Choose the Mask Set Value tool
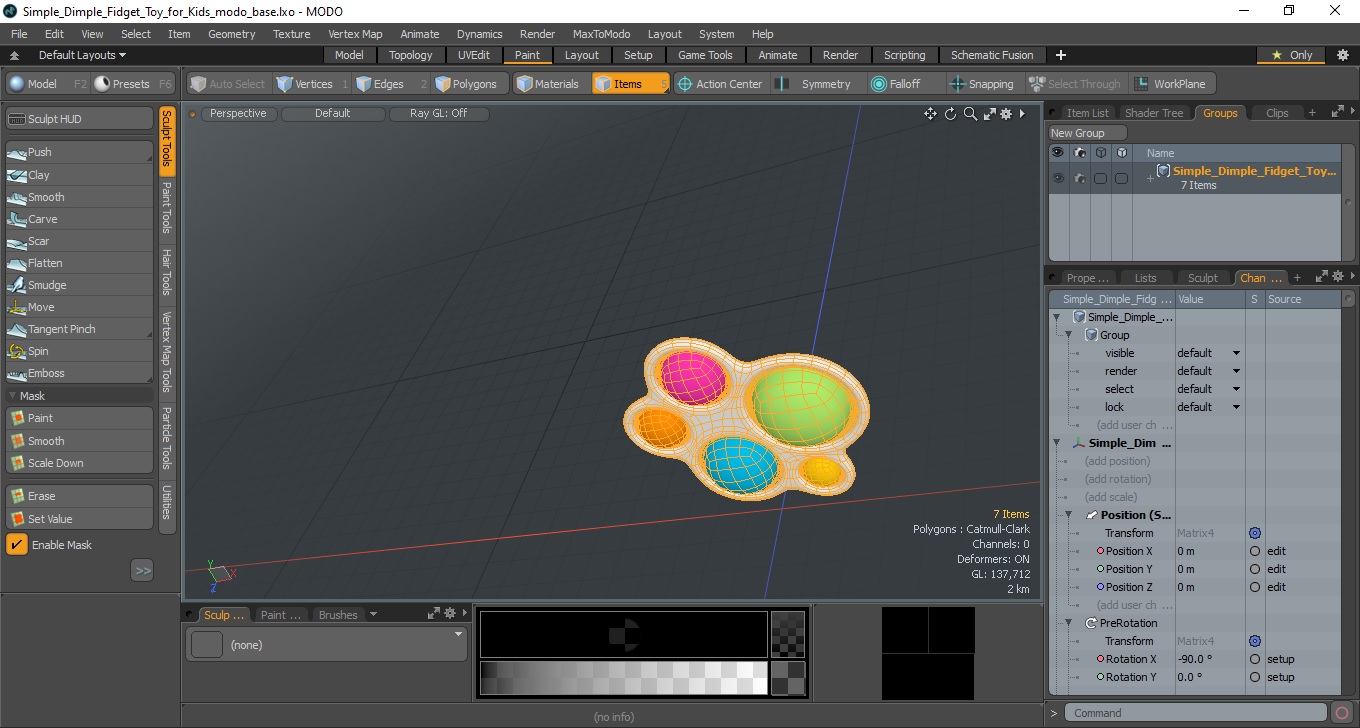The image size is (1360, 728). click(x=79, y=519)
